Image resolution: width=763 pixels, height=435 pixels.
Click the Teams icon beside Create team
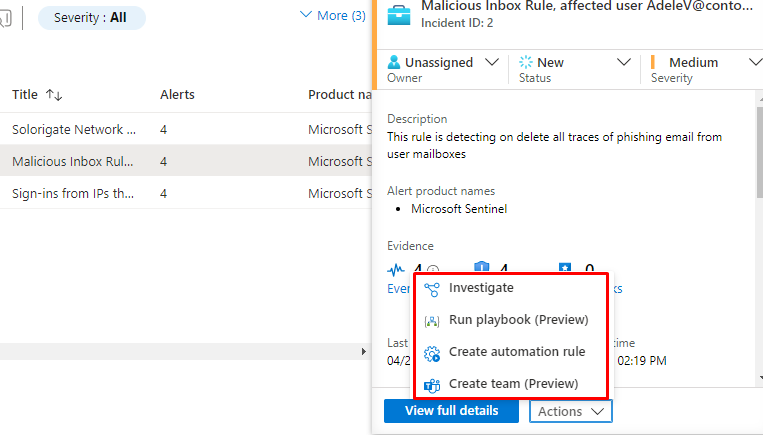(432, 385)
